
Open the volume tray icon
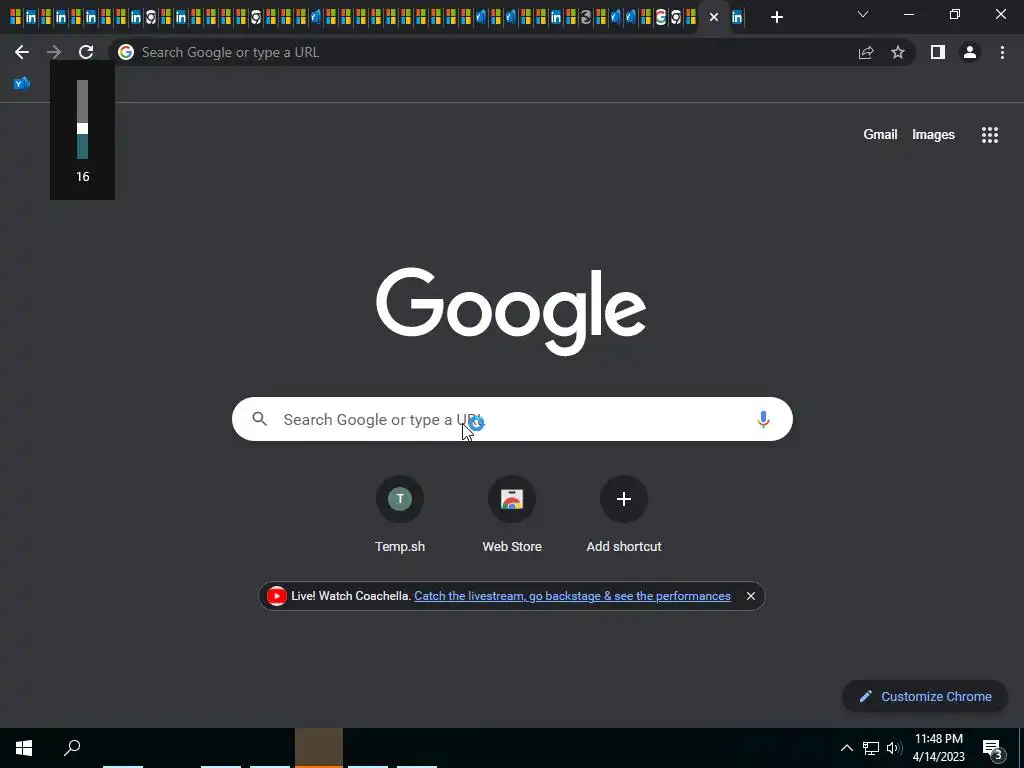(x=894, y=748)
